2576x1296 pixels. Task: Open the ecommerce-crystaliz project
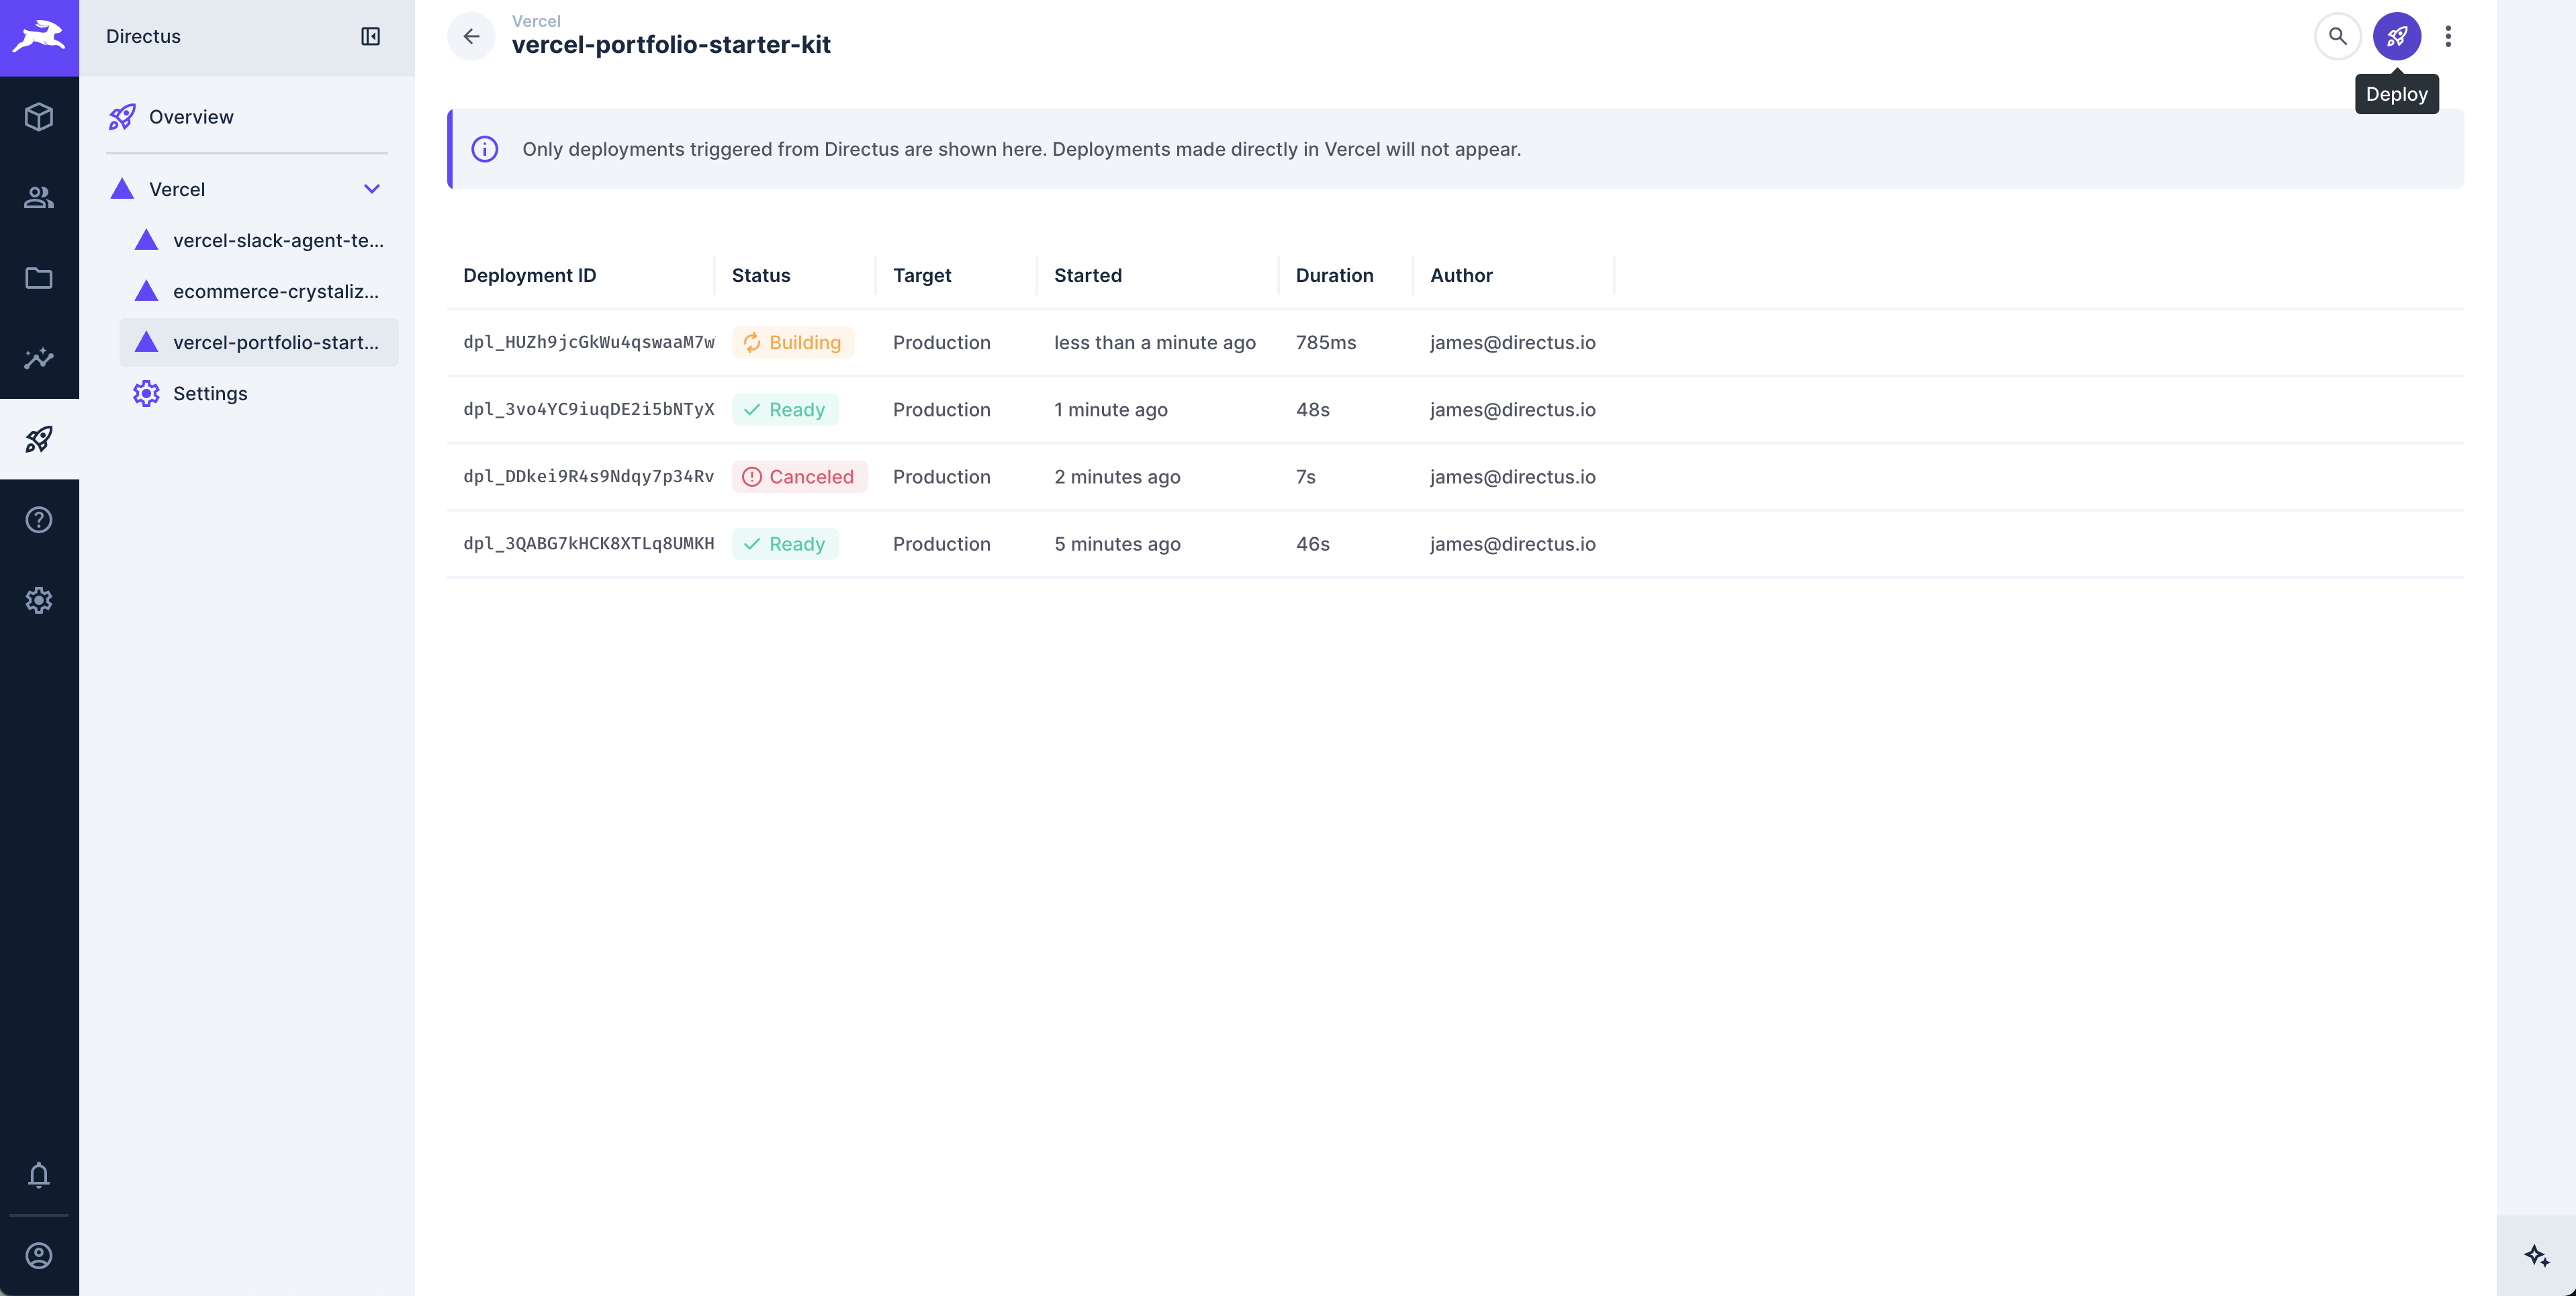coord(276,291)
